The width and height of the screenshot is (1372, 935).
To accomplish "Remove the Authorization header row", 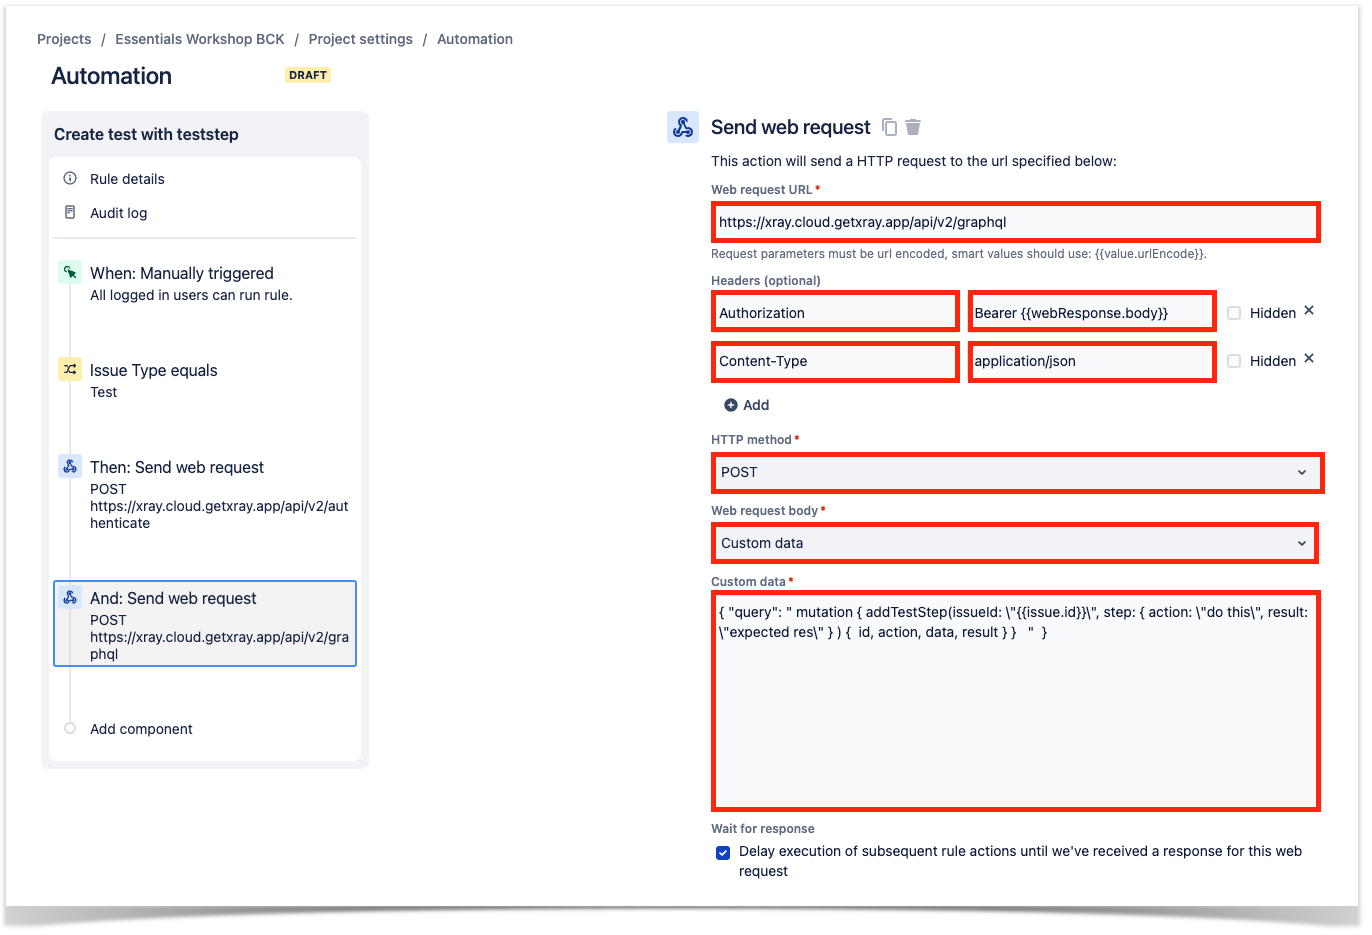I will 1309,311.
